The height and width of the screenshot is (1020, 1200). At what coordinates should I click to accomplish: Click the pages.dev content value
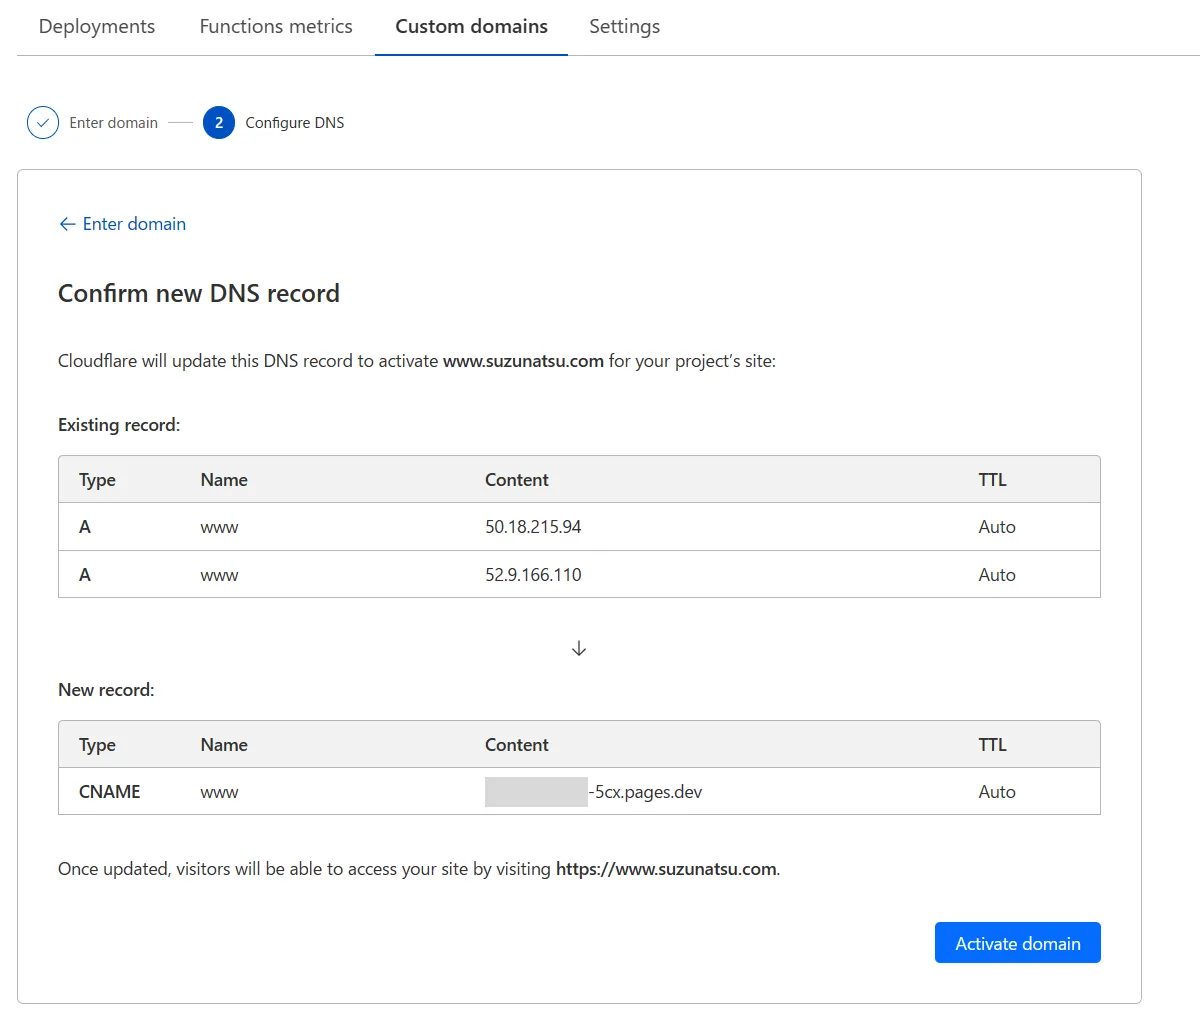pyautogui.click(x=594, y=792)
